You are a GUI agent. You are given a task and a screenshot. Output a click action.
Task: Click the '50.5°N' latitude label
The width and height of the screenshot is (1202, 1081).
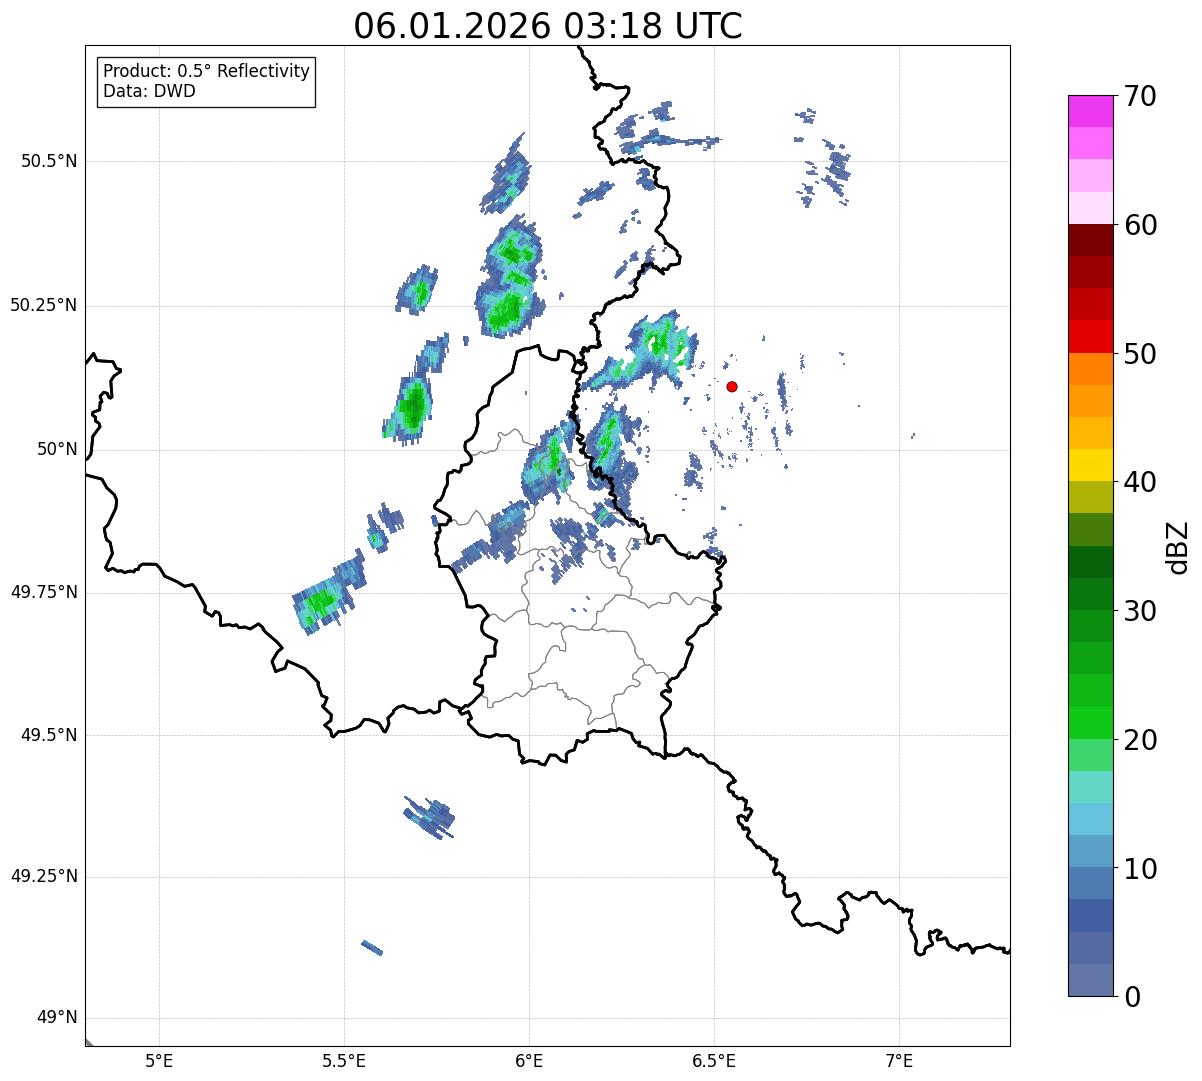click(x=49, y=161)
